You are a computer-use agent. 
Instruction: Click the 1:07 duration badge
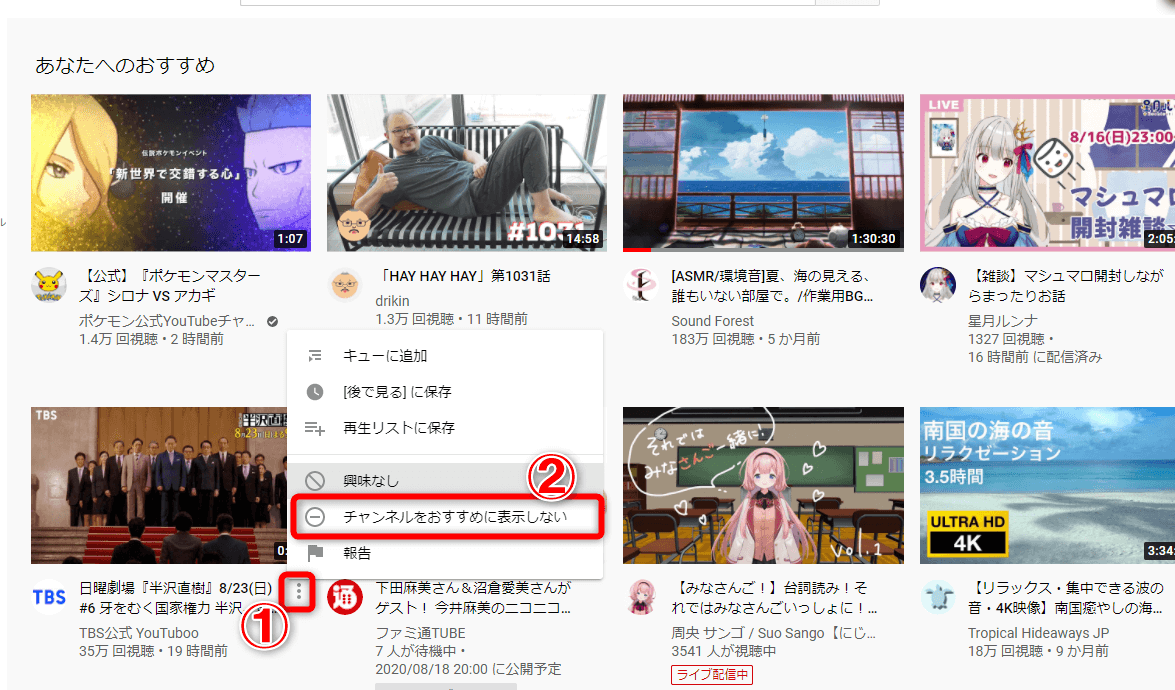coord(290,239)
